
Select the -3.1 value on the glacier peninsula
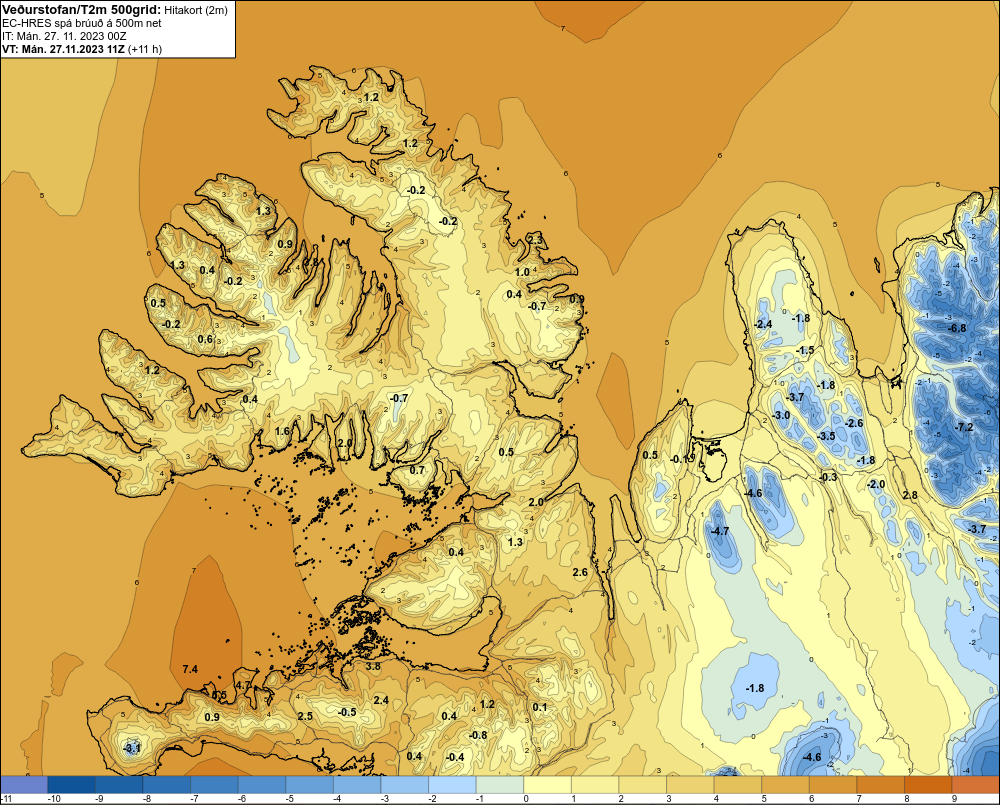132,748
